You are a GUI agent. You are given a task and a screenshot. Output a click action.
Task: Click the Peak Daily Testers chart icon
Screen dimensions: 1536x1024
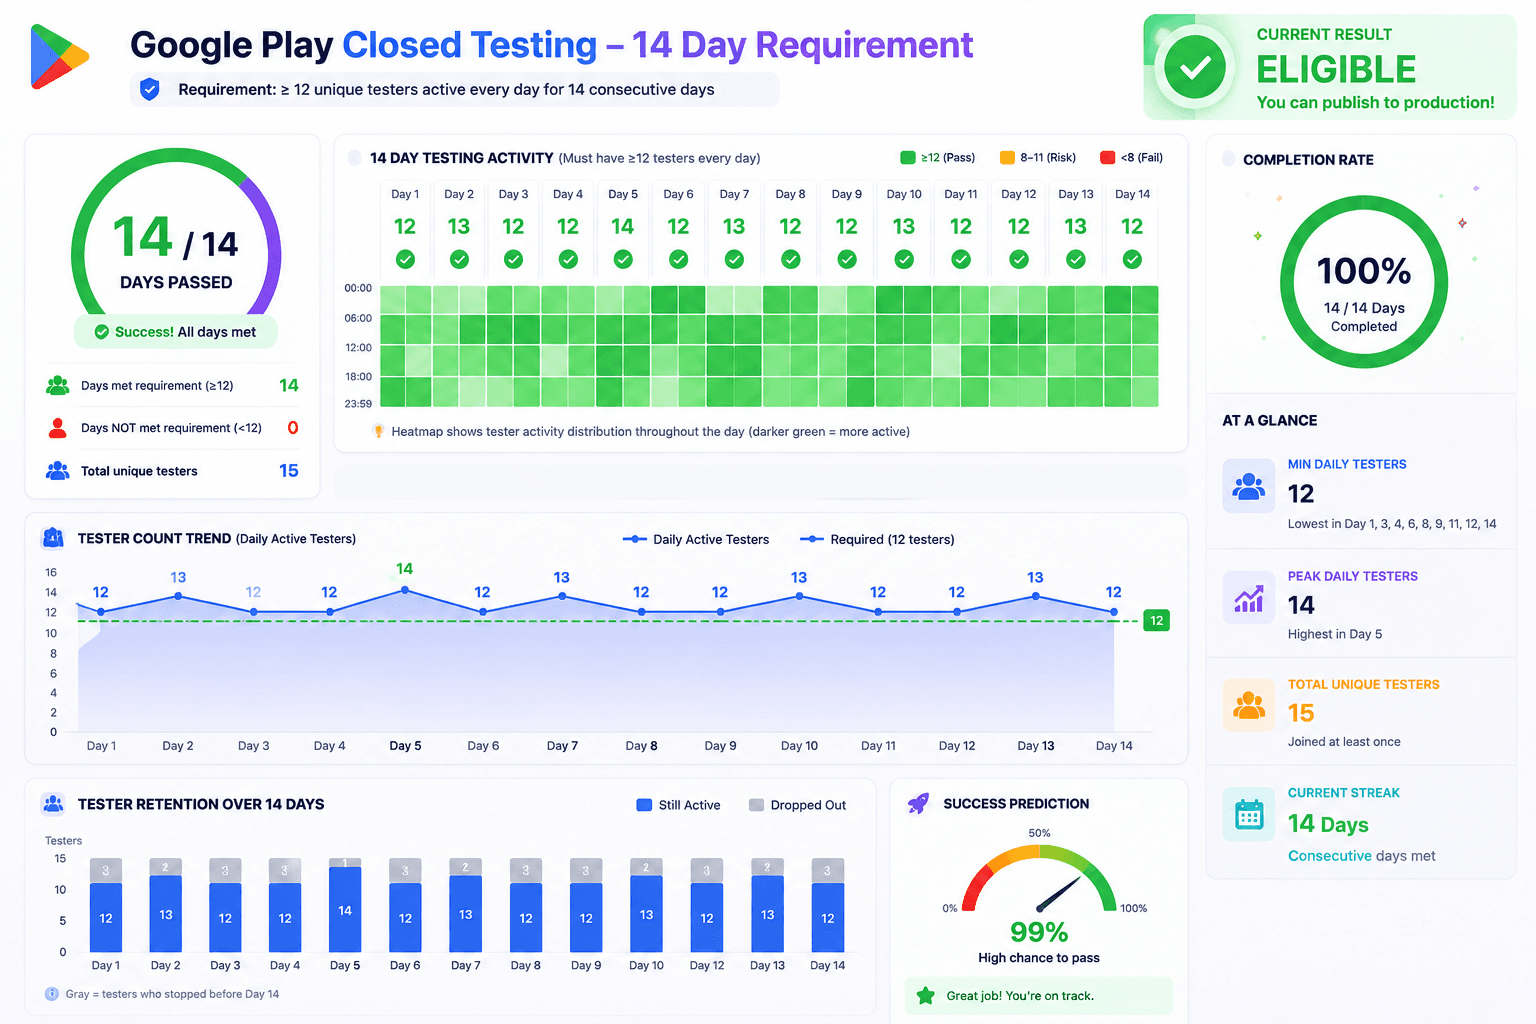[x=1249, y=598]
